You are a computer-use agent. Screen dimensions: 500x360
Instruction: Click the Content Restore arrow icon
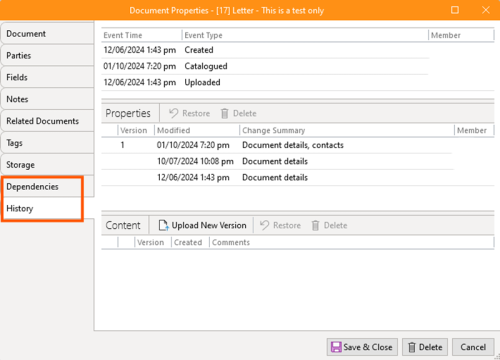coord(265,225)
